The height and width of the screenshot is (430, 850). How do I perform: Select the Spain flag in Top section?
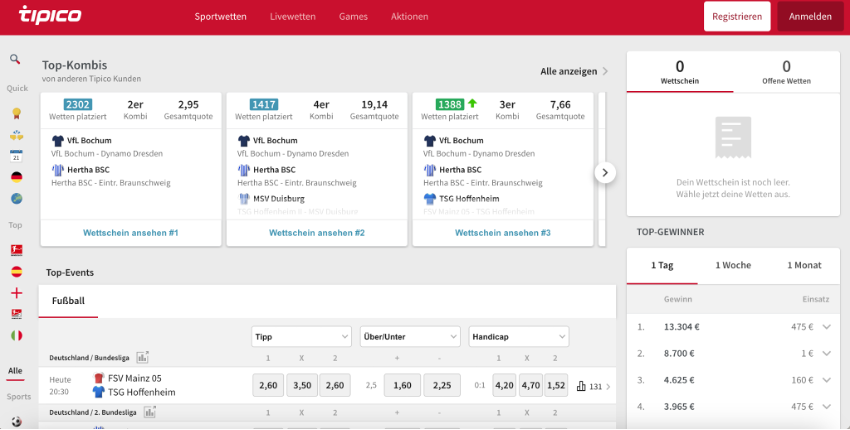pos(16,271)
